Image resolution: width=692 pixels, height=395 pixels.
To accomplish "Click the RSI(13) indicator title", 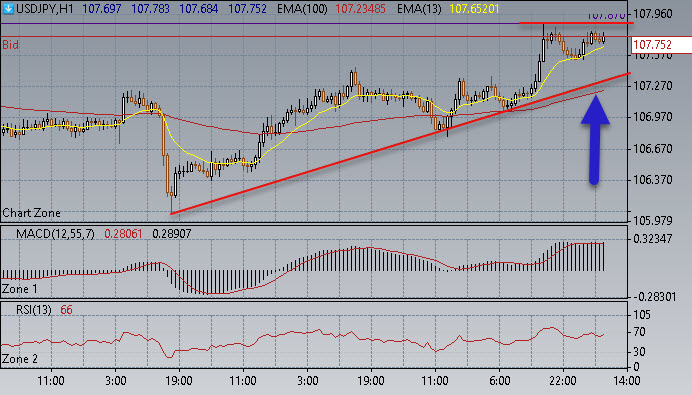I will [34, 310].
